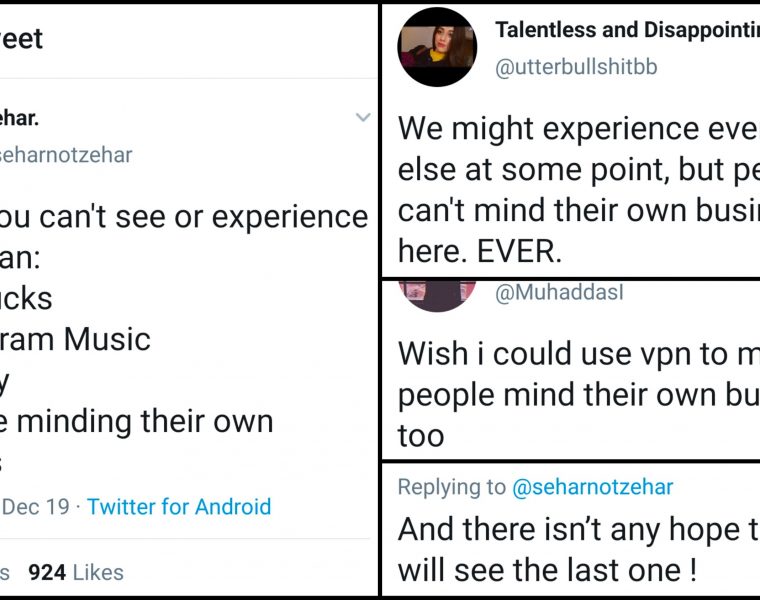Click the "Replying to" label text
The image size is (760, 600).
tap(452, 487)
